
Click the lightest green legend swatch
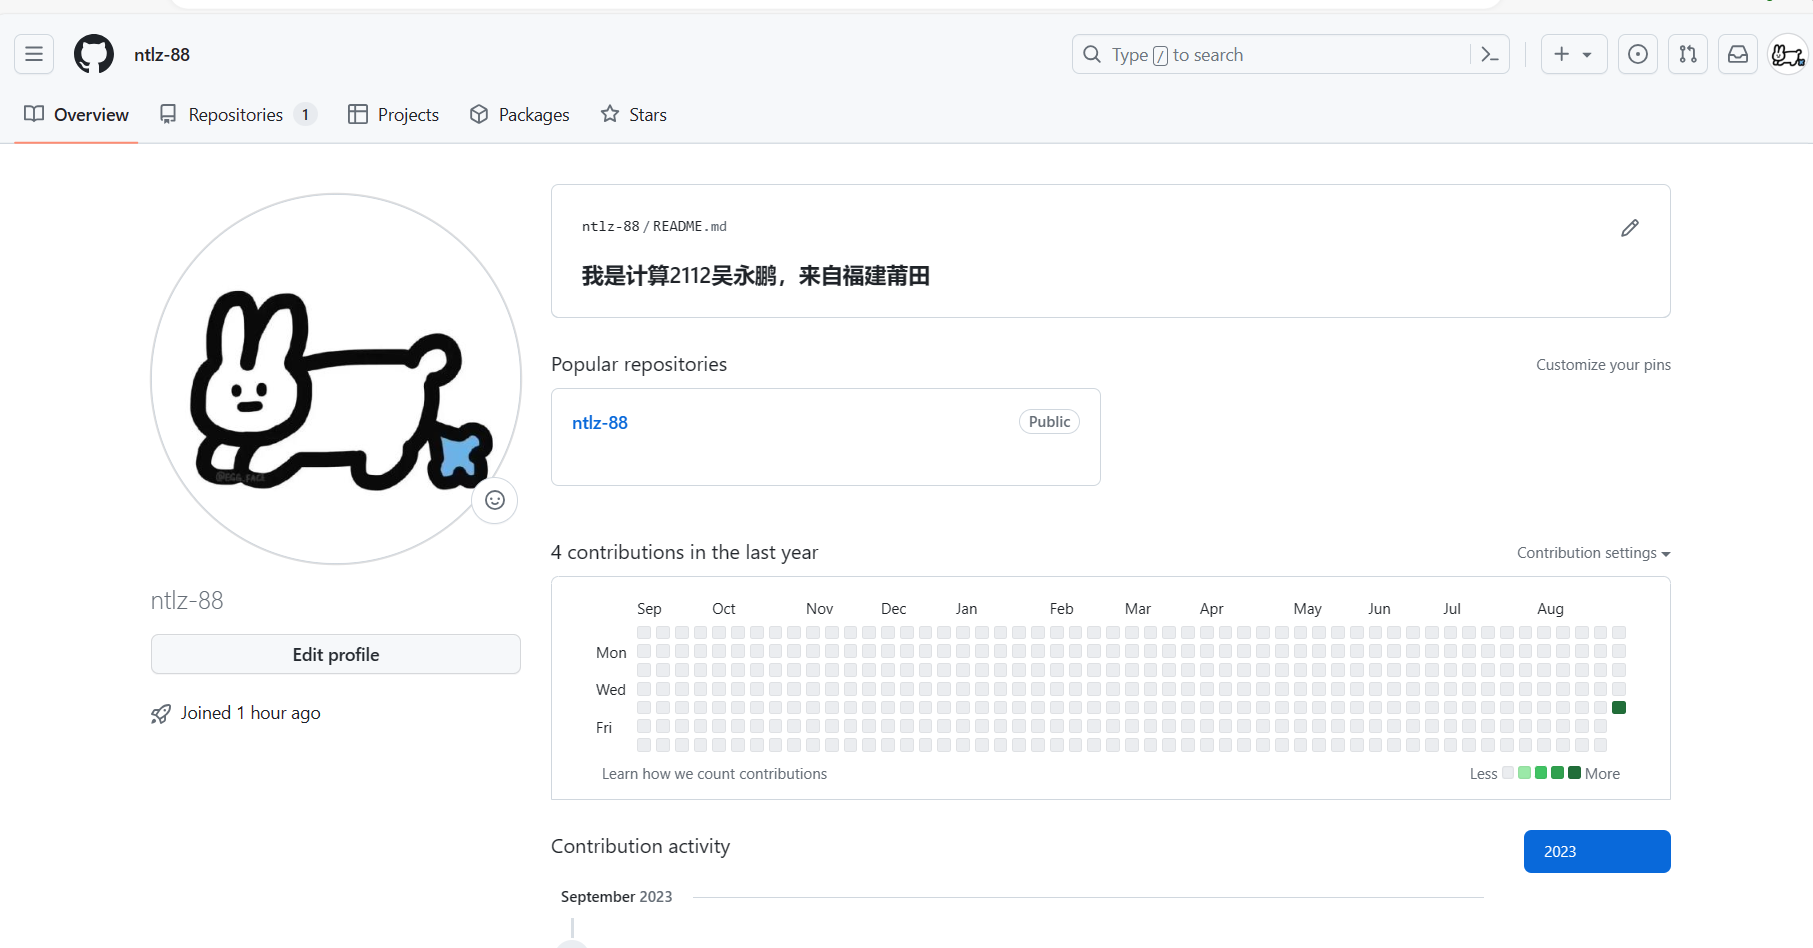tap(1524, 773)
